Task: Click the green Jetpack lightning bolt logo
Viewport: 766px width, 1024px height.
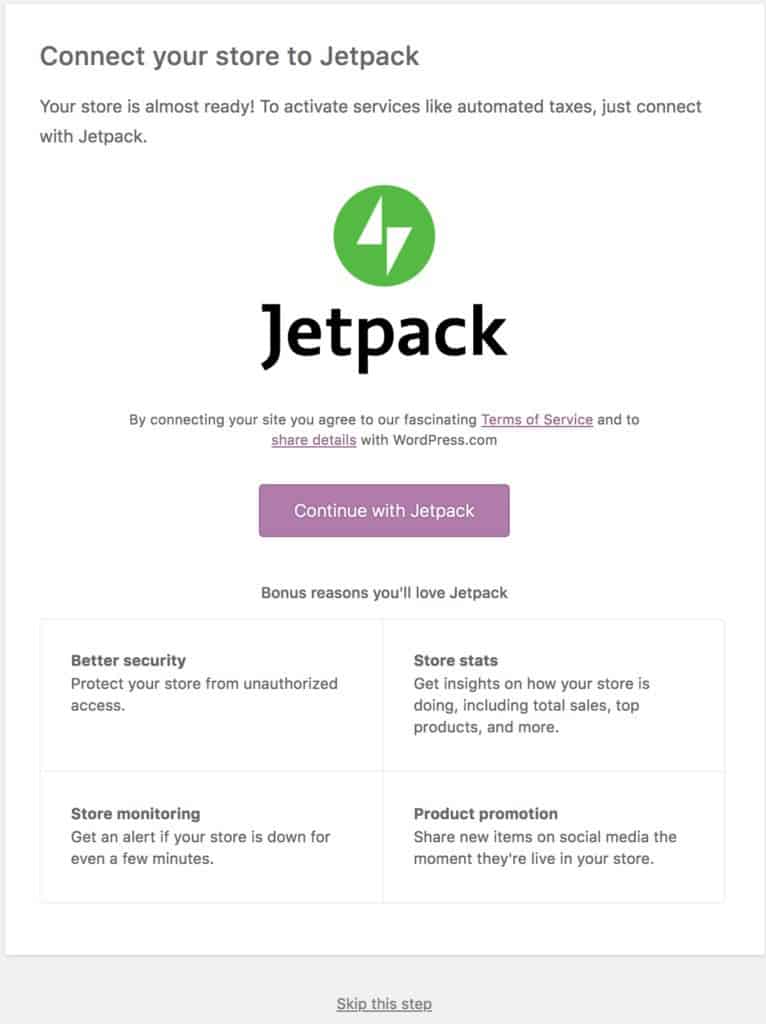Action: click(x=384, y=236)
